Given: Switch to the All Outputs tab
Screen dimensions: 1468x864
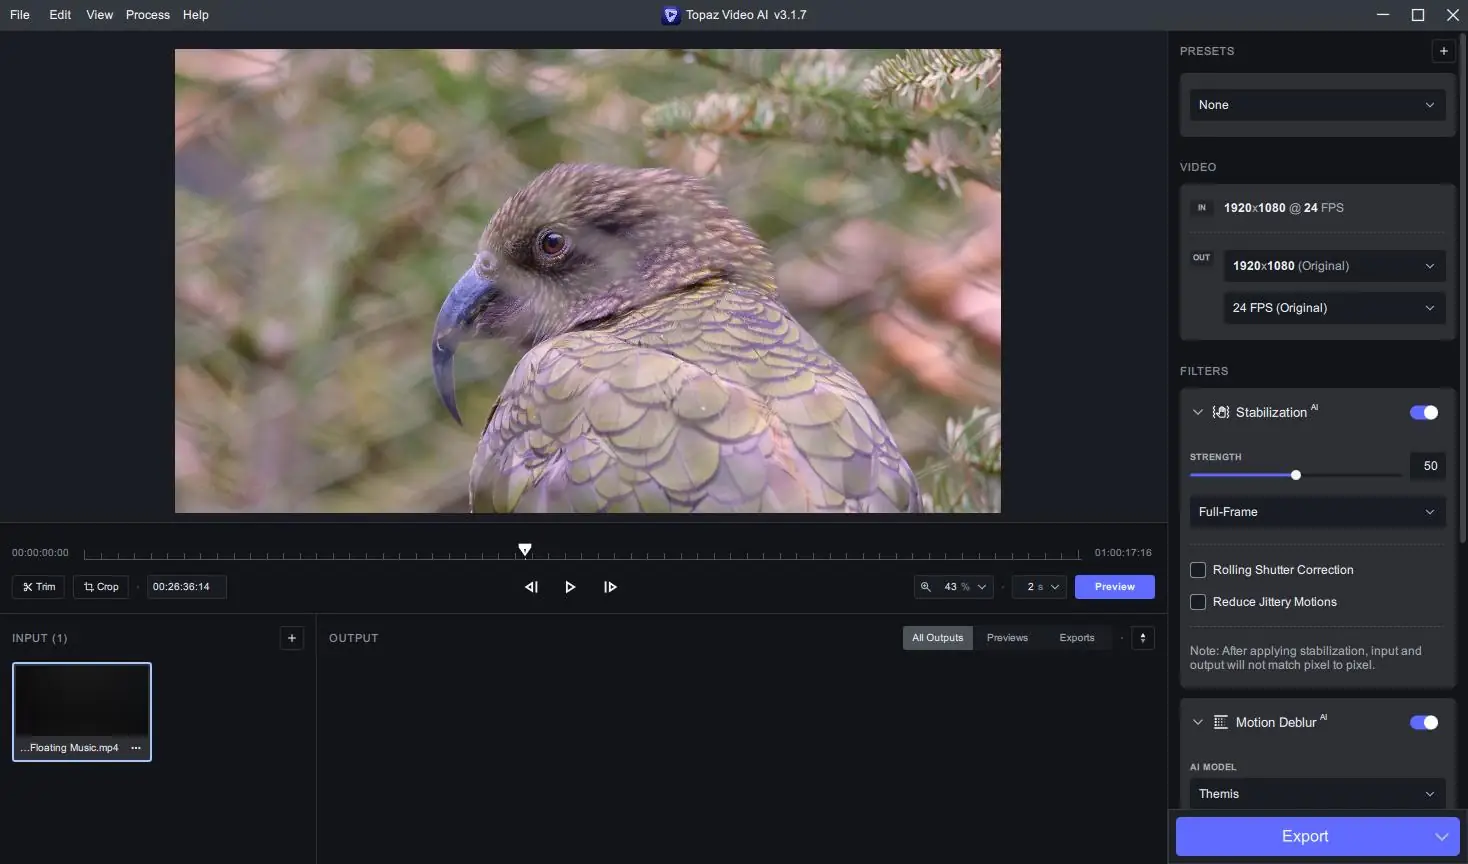Looking at the screenshot, I should click(x=938, y=638).
